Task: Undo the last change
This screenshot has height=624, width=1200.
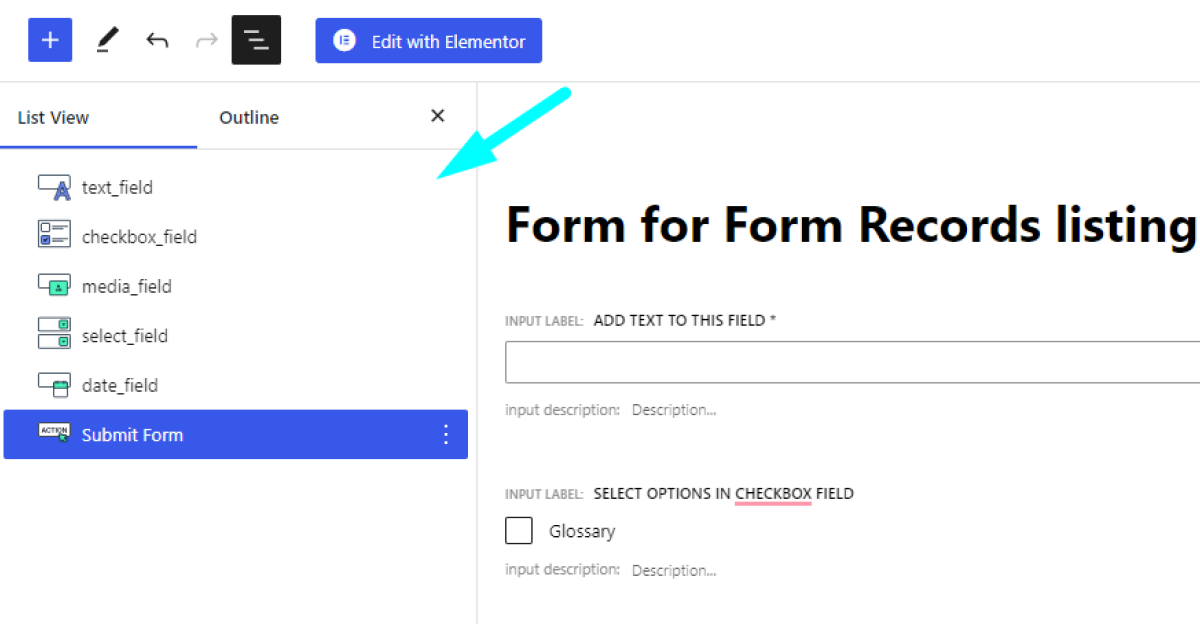Action: click(157, 40)
